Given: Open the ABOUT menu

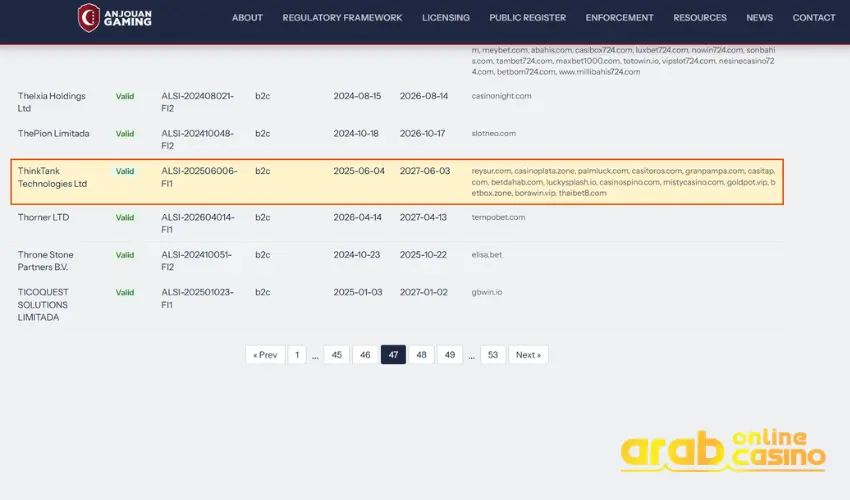Looking at the screenshot, I should click(x=247, y=18).
